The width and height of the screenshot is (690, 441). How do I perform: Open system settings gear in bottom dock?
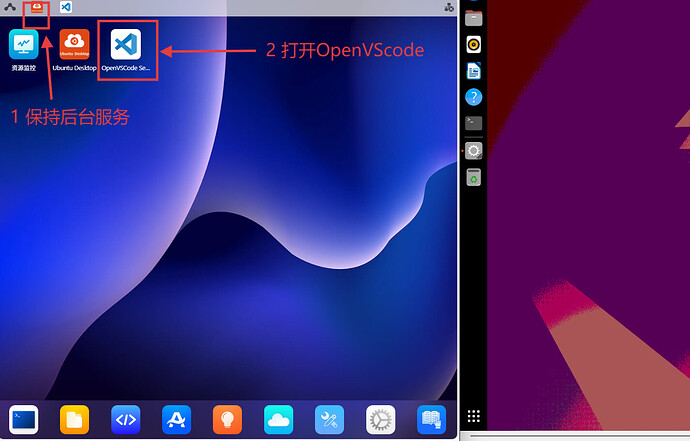[x=380, y=419]
